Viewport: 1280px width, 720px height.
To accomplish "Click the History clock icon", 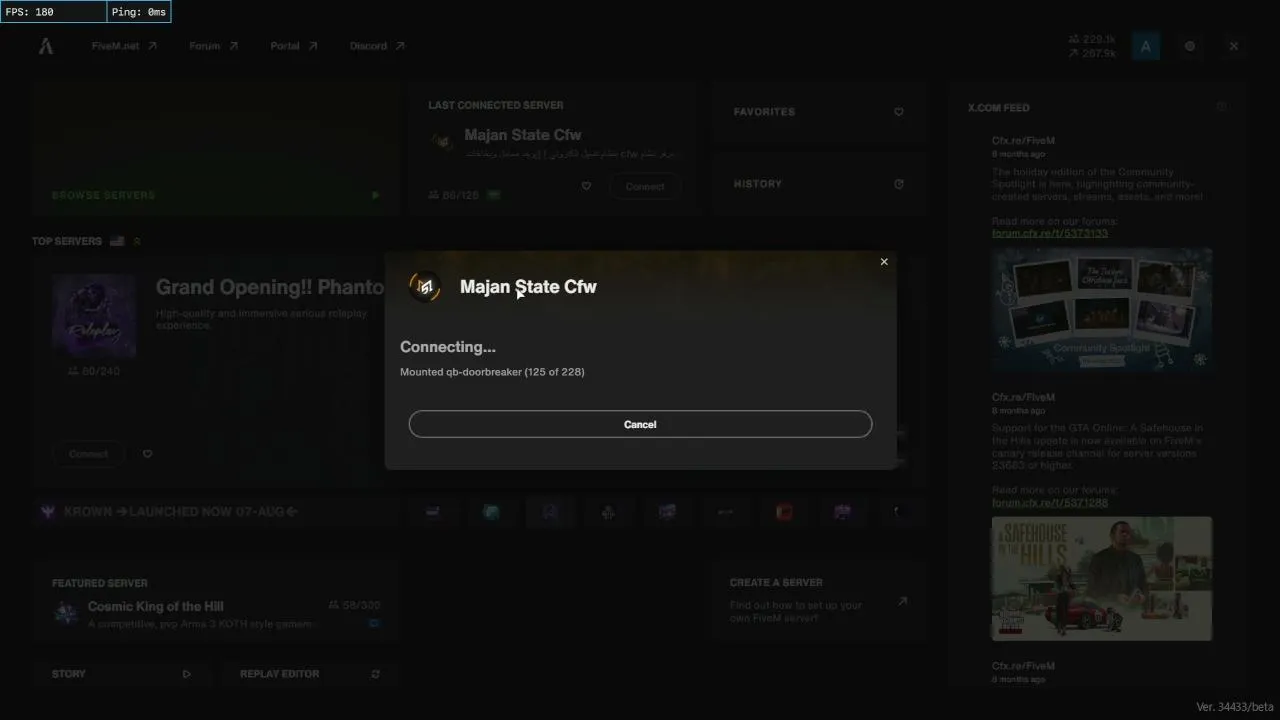I will tap(899, 184).
